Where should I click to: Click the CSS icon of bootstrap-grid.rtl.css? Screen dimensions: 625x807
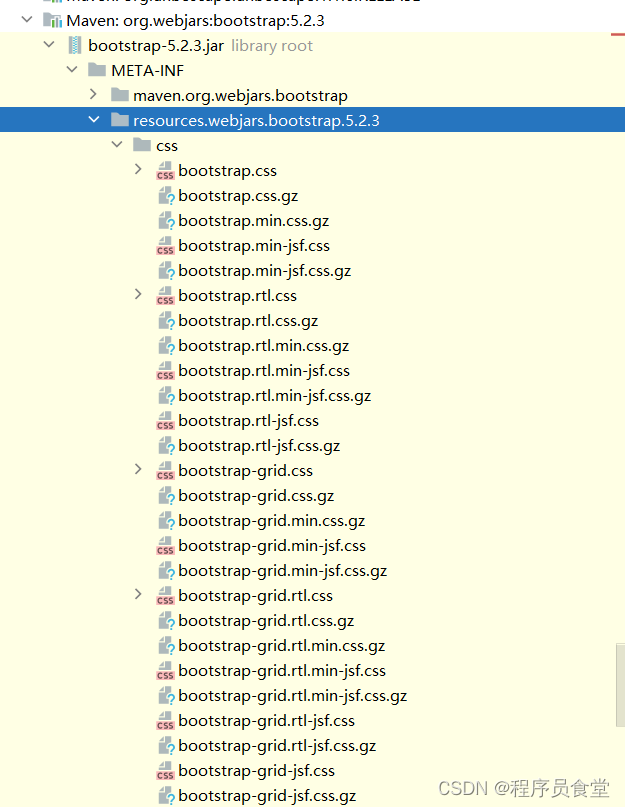[165, 595]
